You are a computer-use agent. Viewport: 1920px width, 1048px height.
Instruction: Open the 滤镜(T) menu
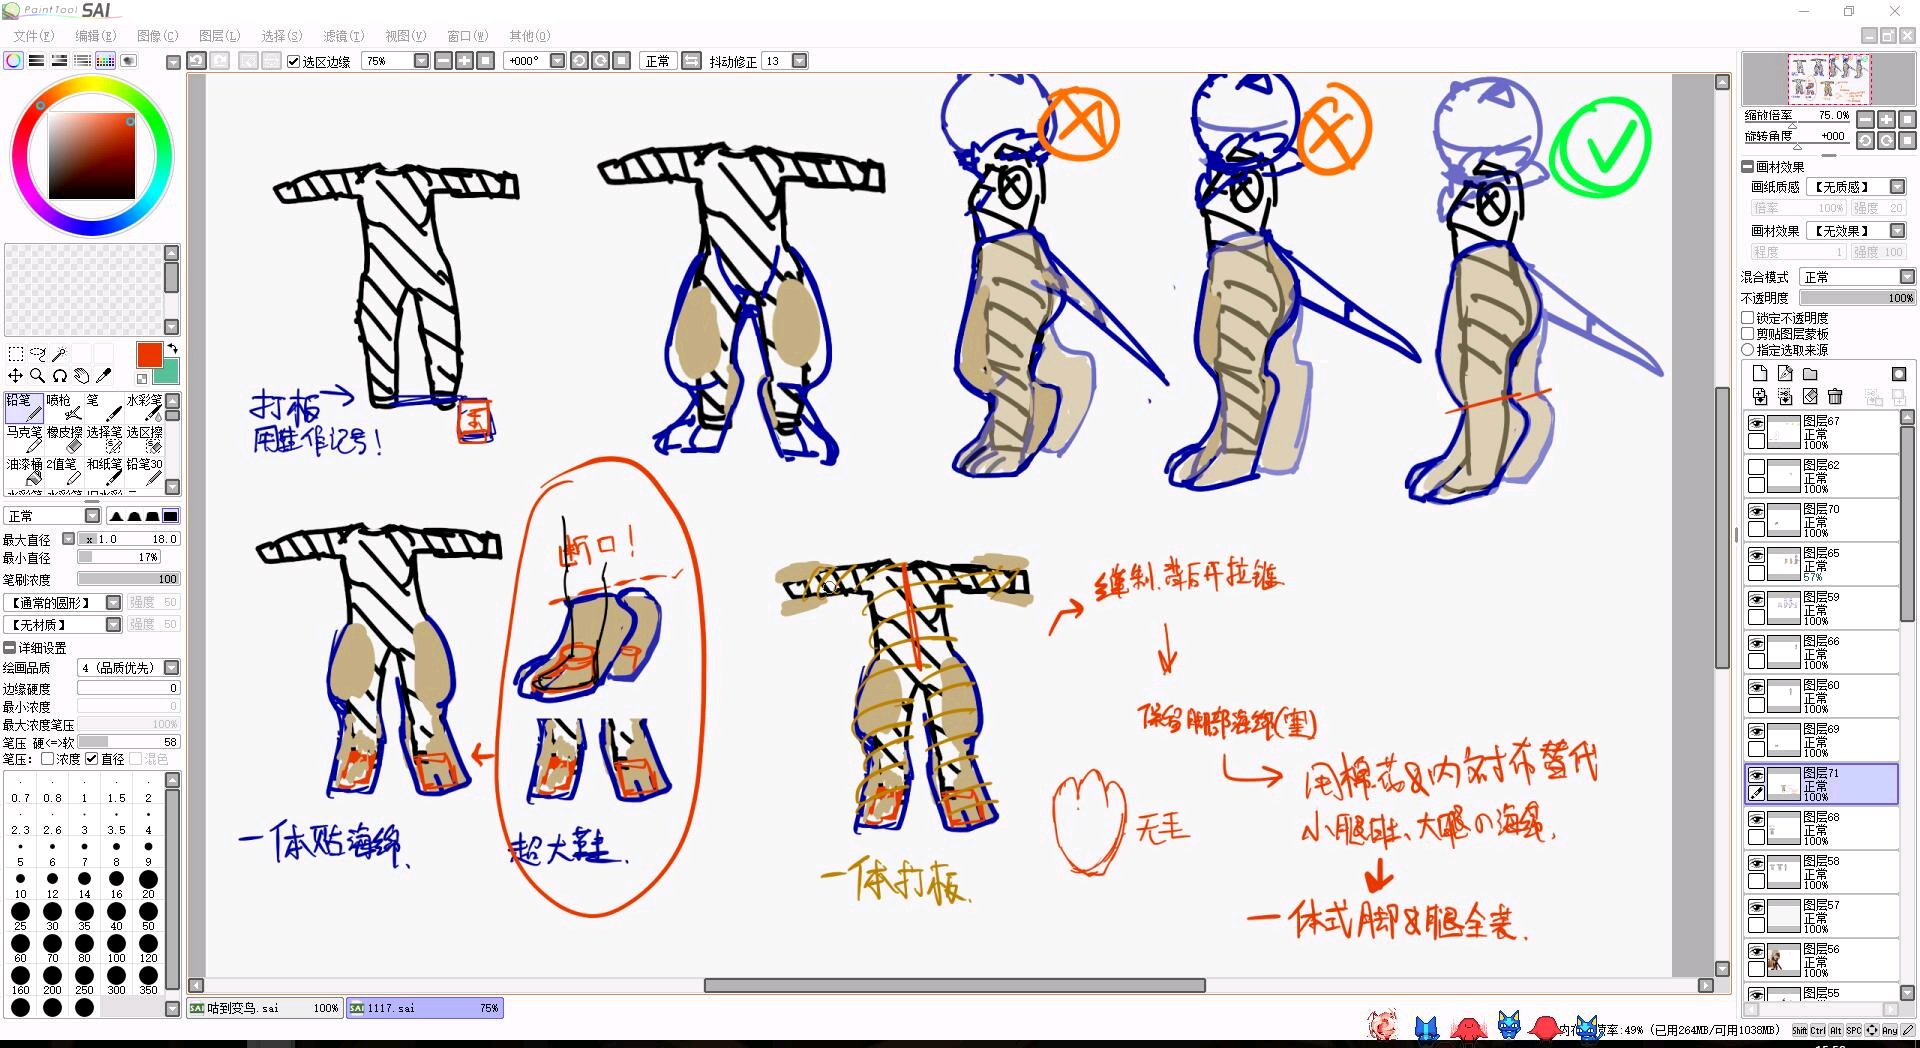pyautogui.click(x=343, y=36)
